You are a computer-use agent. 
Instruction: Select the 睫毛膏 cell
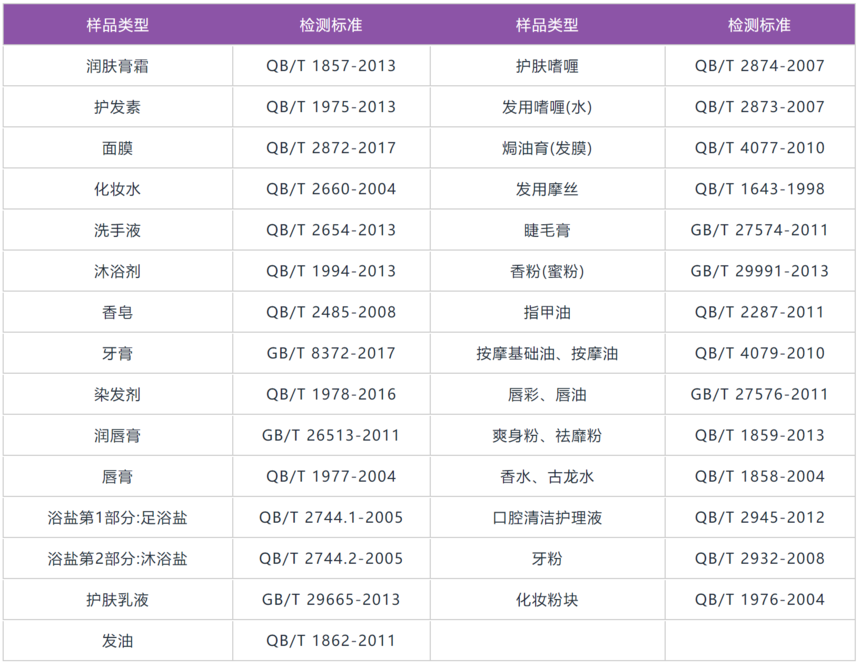[547, 230]
